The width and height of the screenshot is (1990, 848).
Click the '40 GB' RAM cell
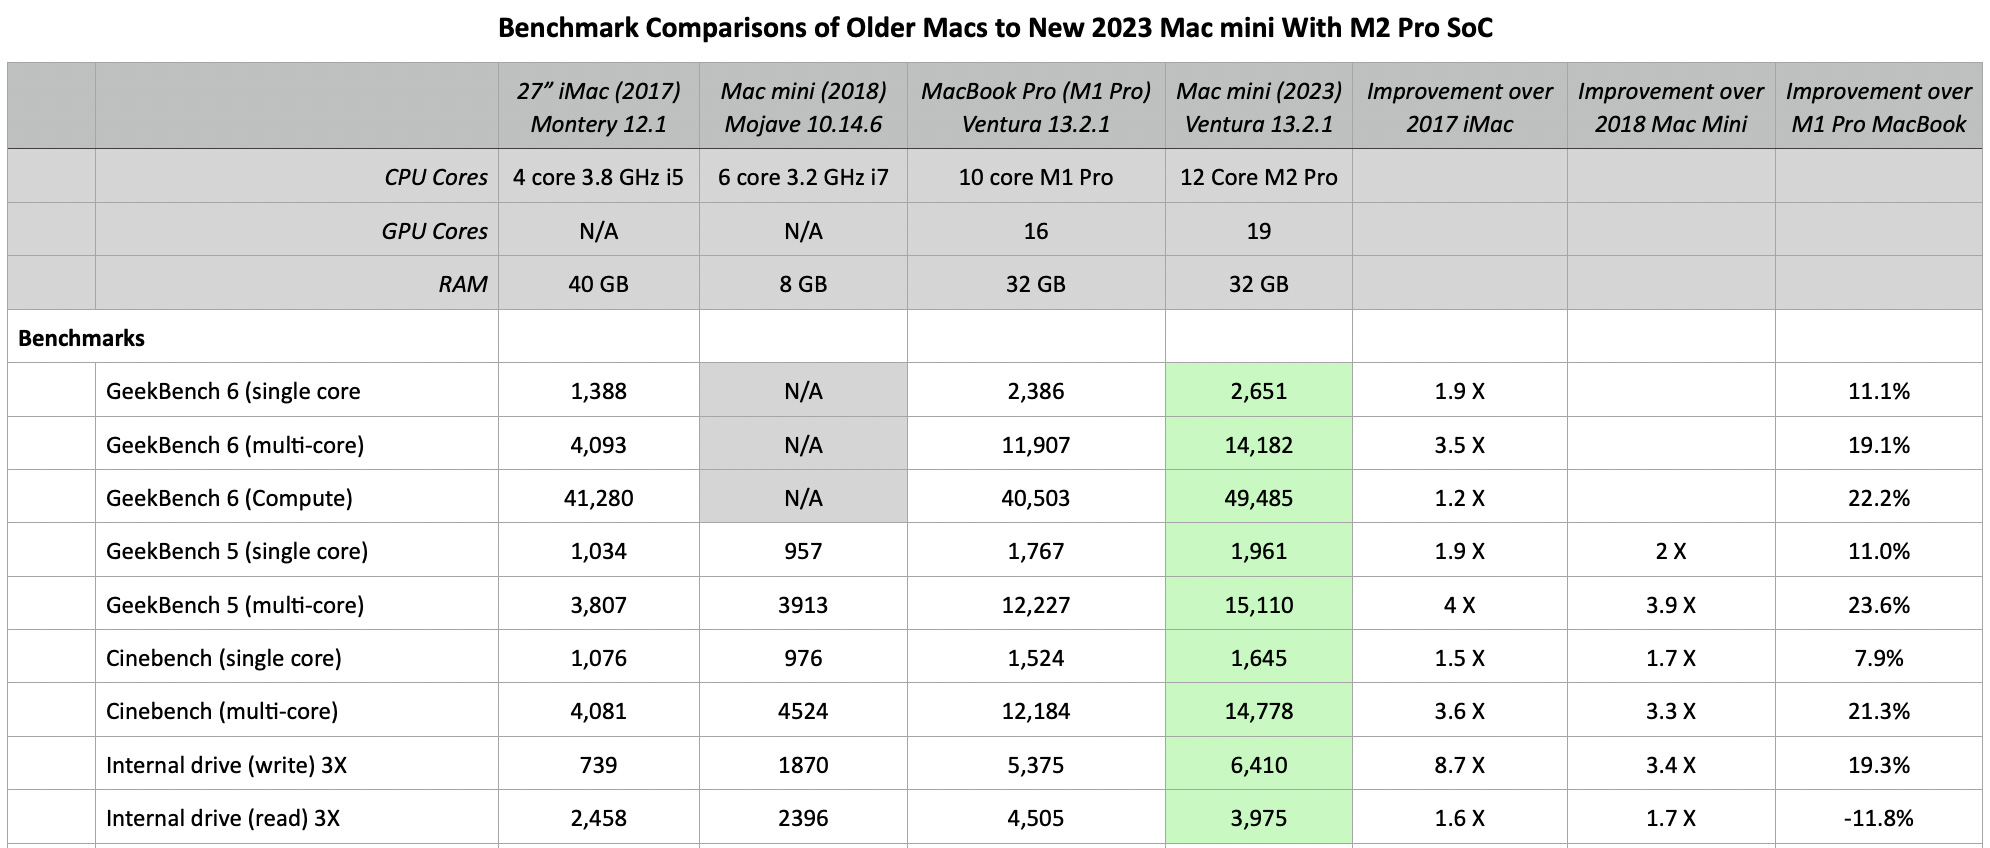pyautogui.click(x=599, y=284)
